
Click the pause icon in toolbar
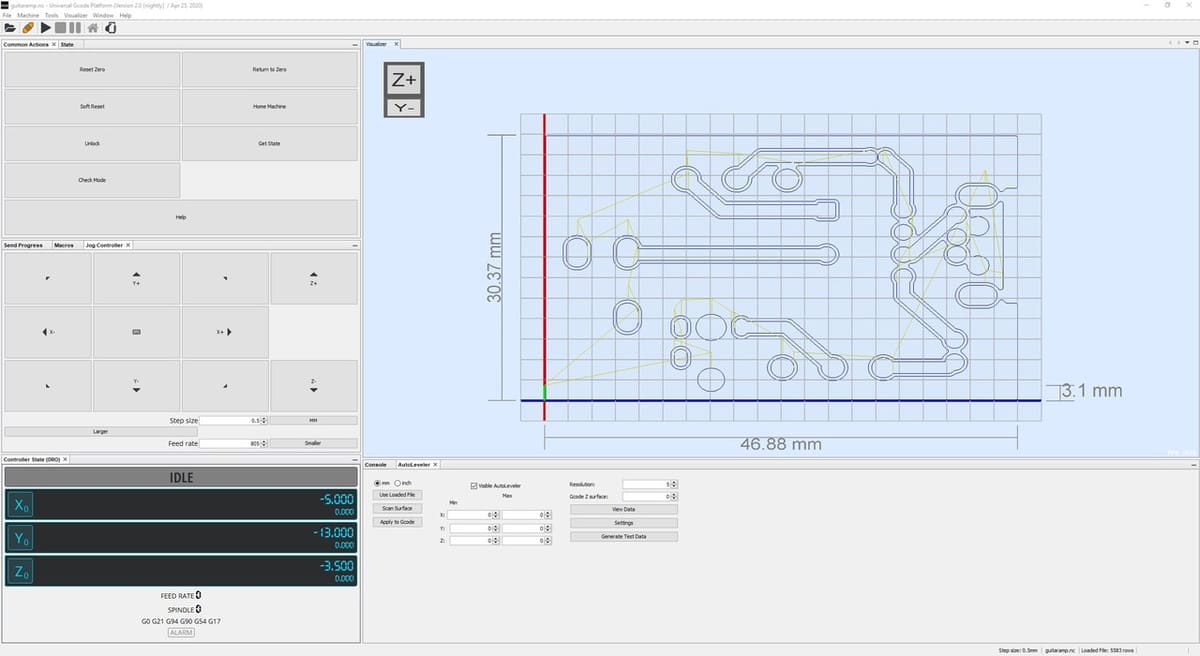(x=76, y=28)
